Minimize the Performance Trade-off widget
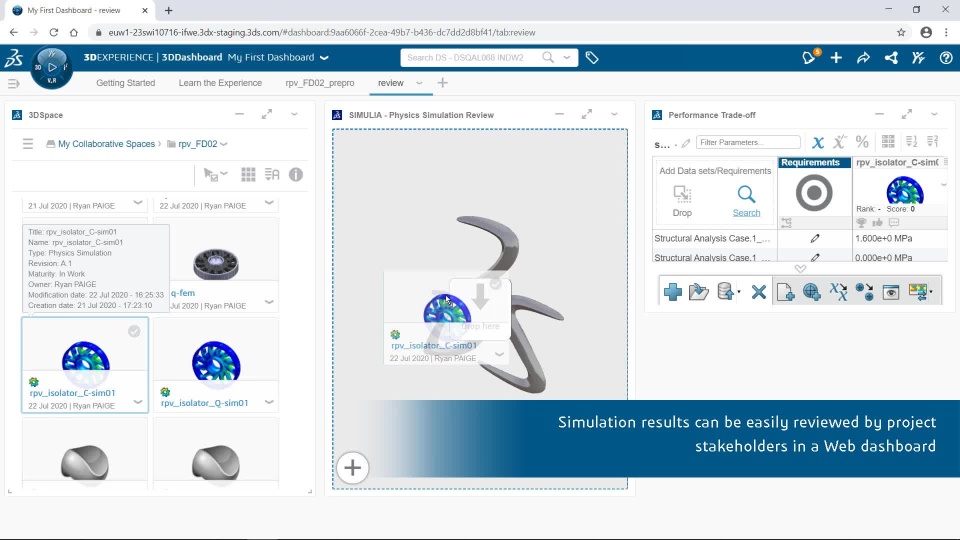 click(x=879, y=114)
